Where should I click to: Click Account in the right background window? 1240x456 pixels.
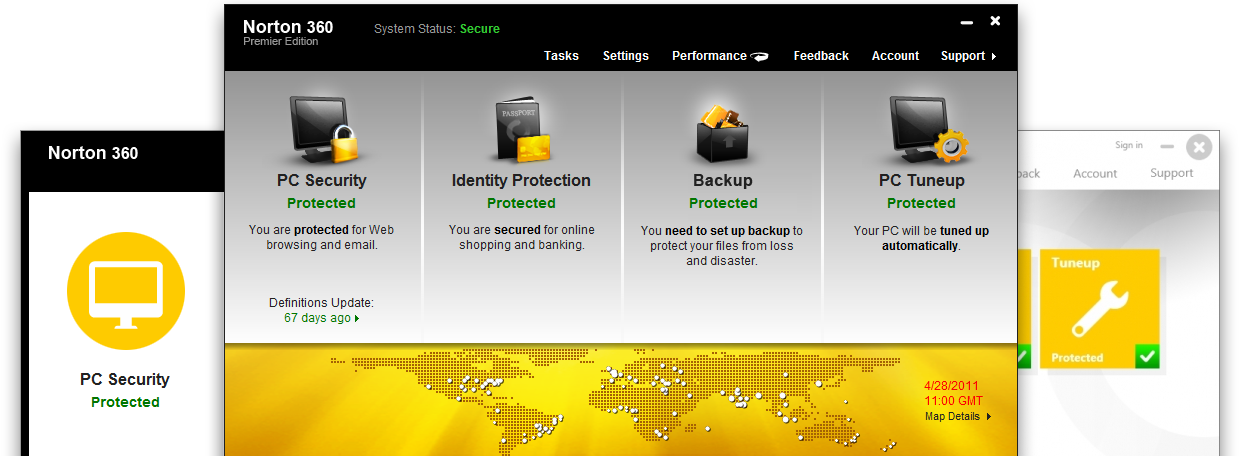[x=1095, y=174]
